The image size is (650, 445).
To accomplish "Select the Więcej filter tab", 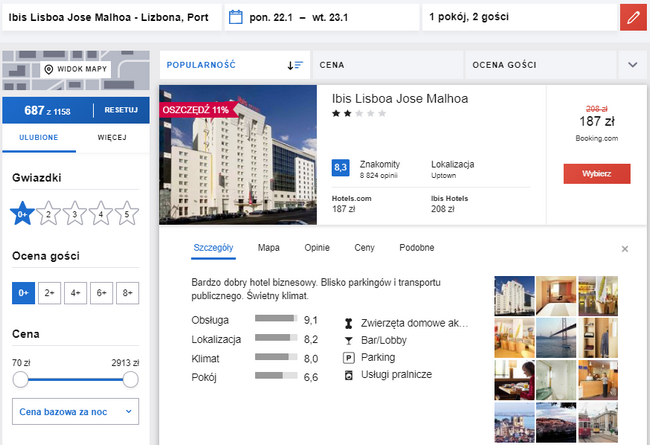I will (x=112, y=138).
